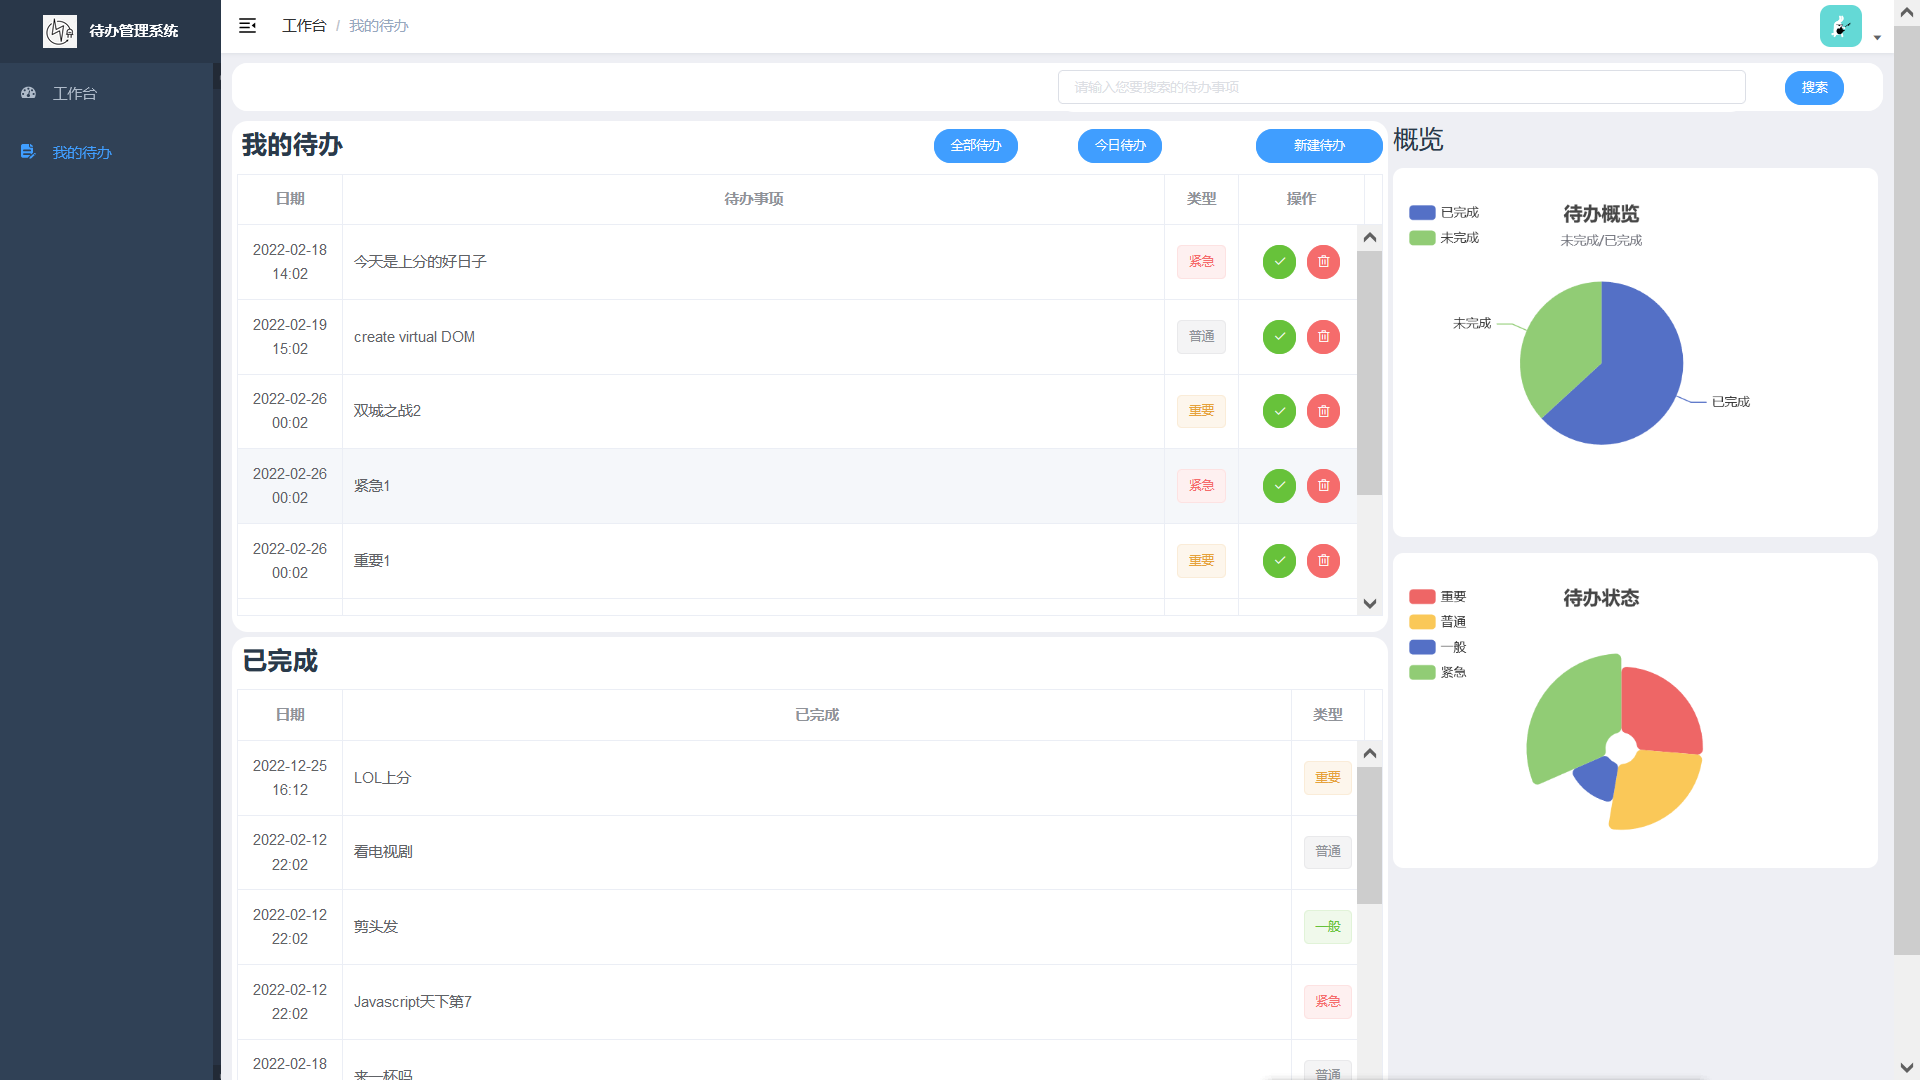Toggle 未完成 legend in 待办概览 chart

(x=1444, y=238)
